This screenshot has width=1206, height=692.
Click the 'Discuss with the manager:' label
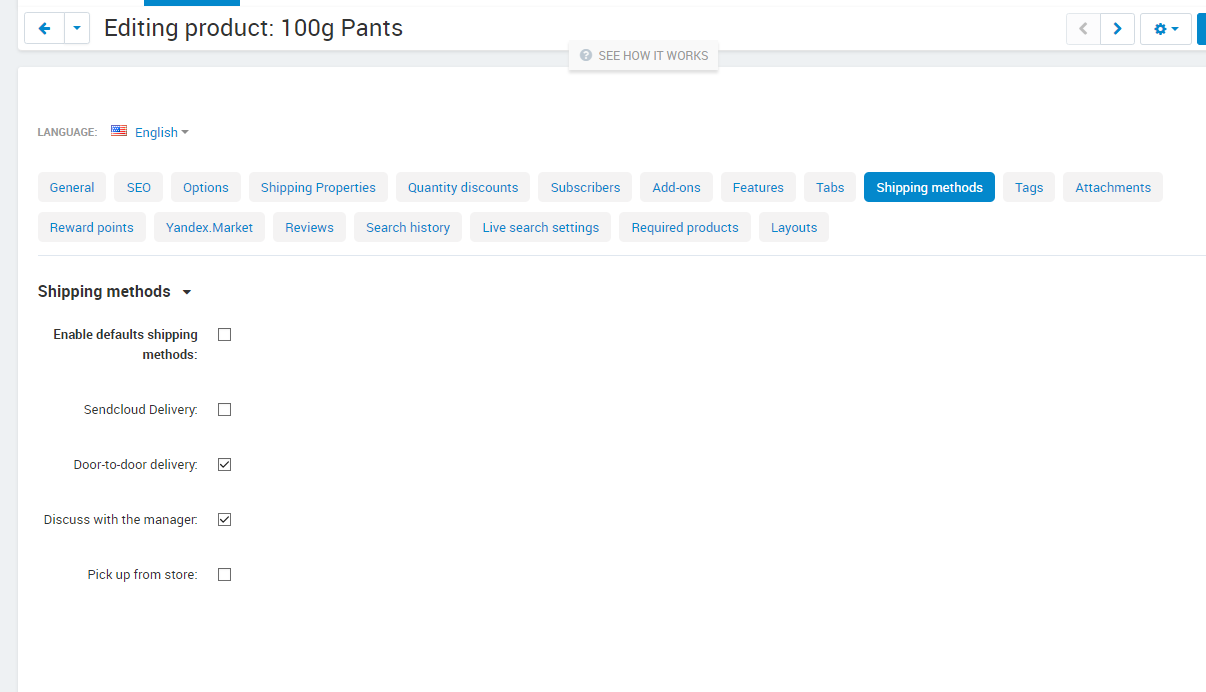click(x=121, y=520)
